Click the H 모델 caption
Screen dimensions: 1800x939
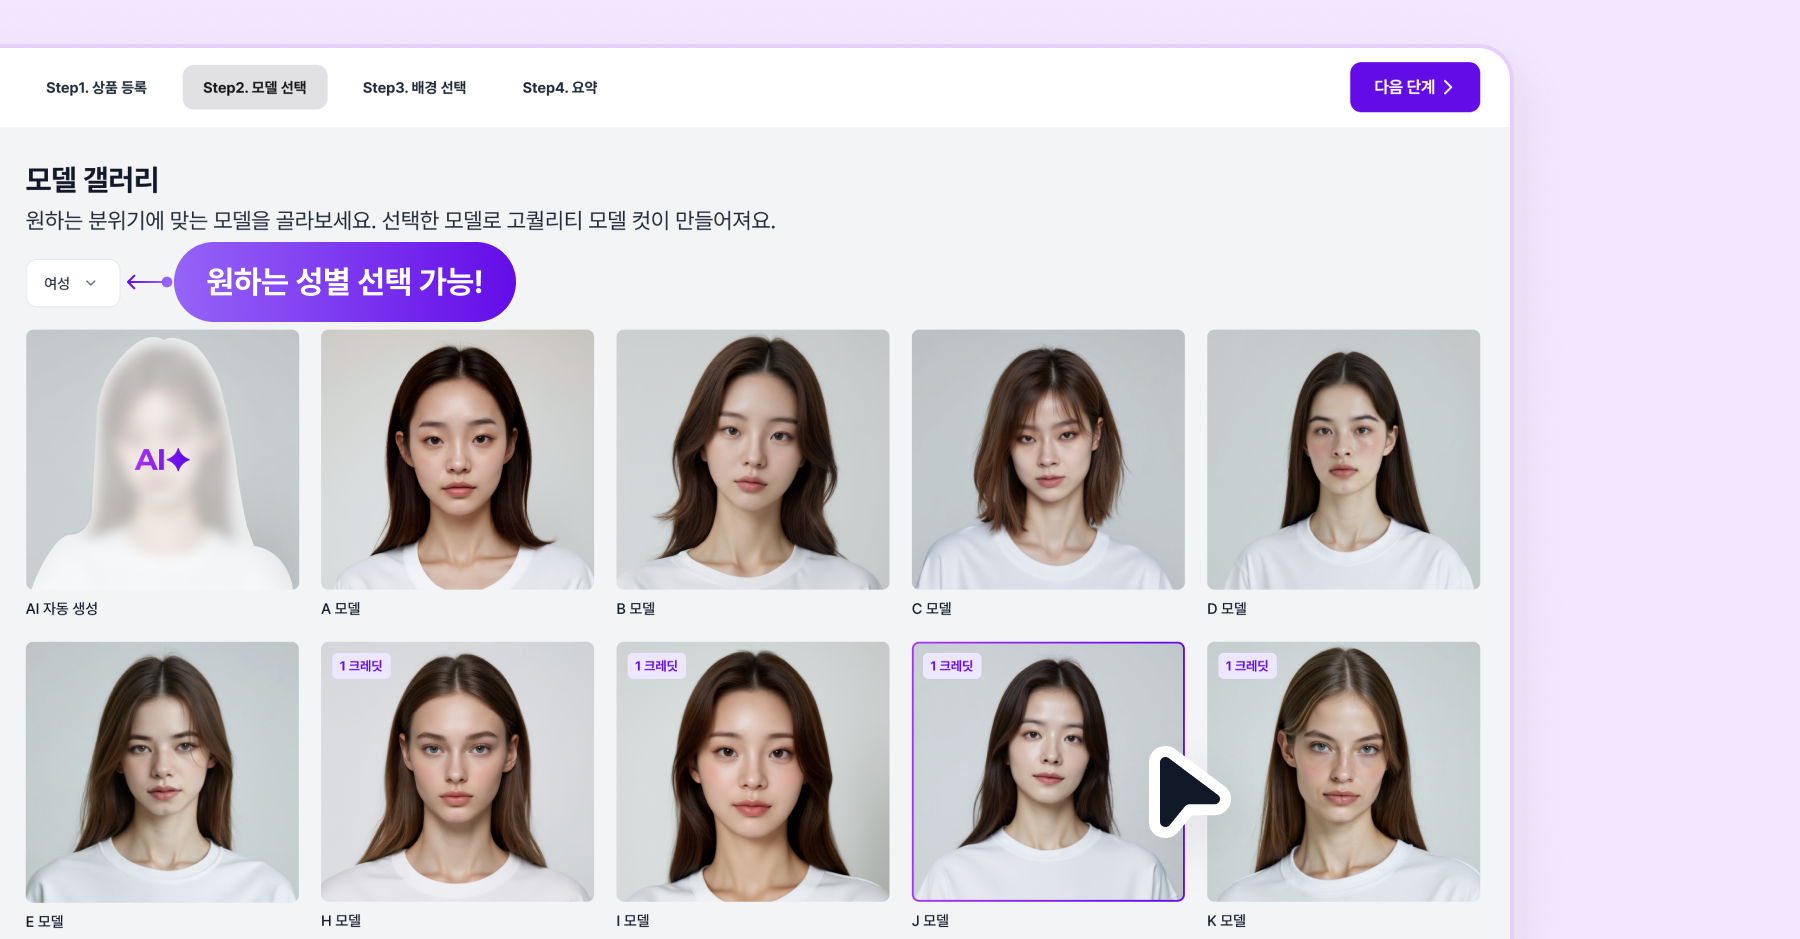(341, 921)
